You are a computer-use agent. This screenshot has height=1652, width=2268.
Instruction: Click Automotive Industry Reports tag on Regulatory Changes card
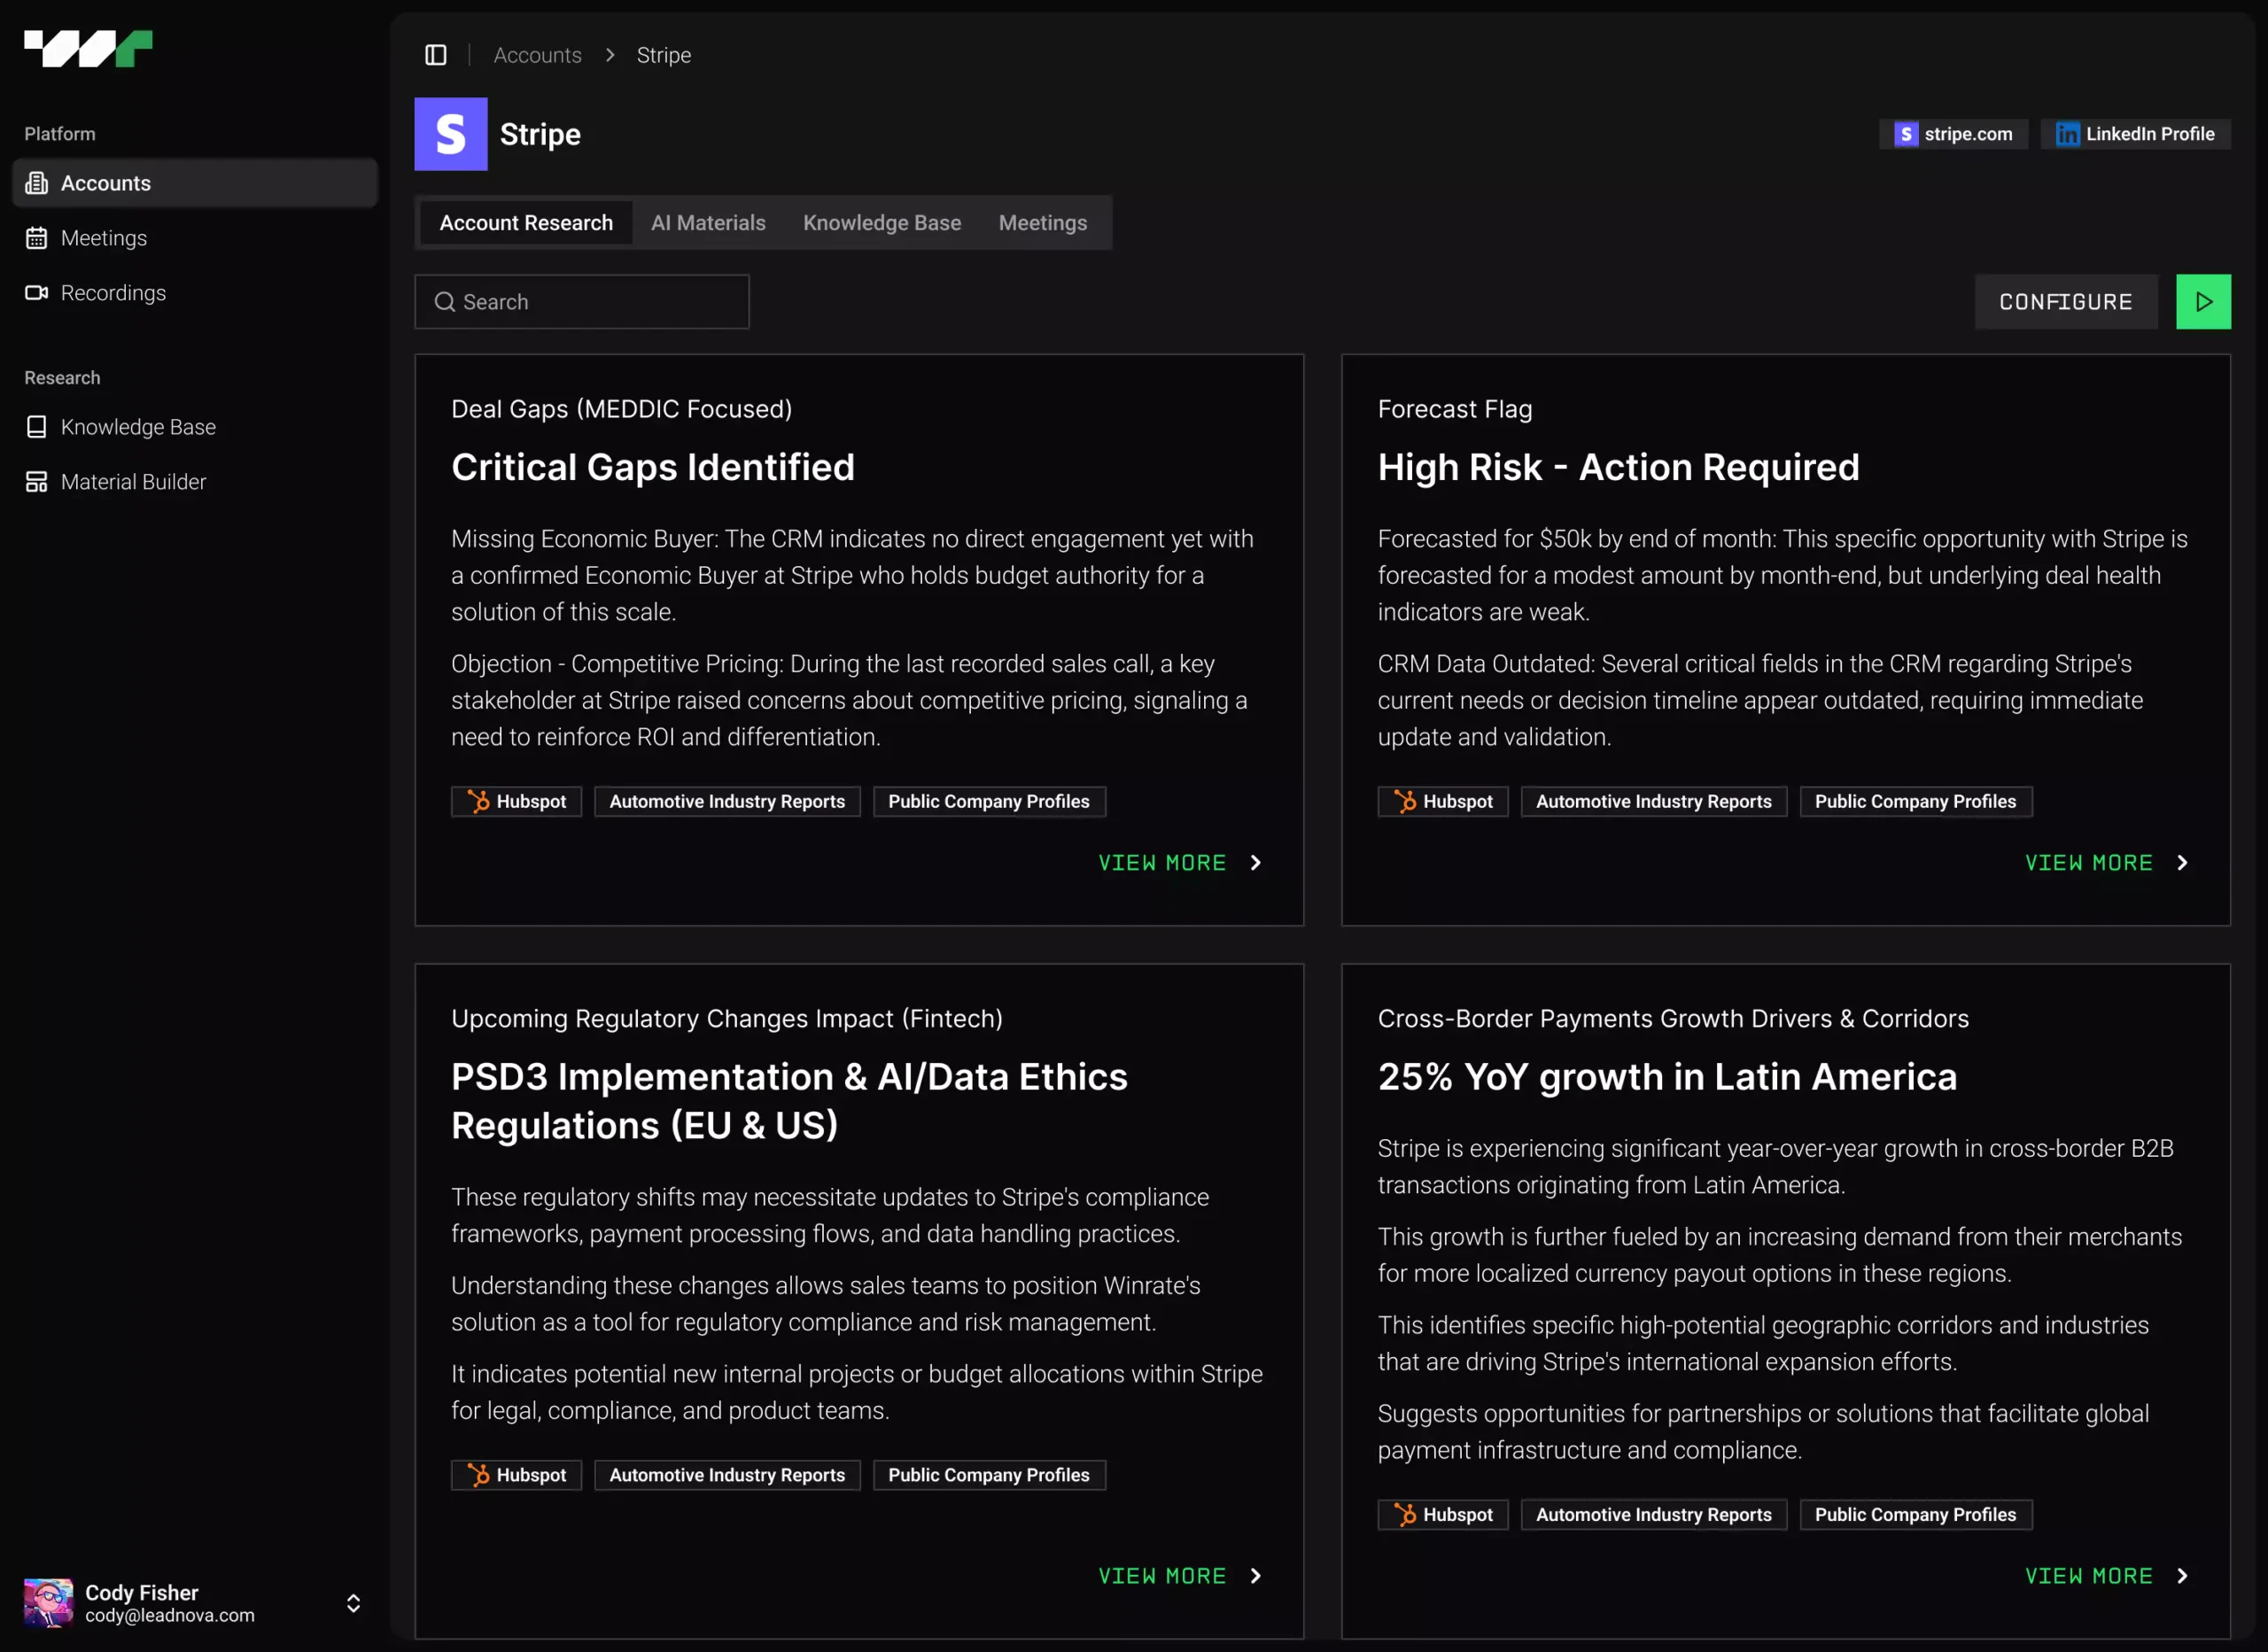click(x=727, y=1475)
